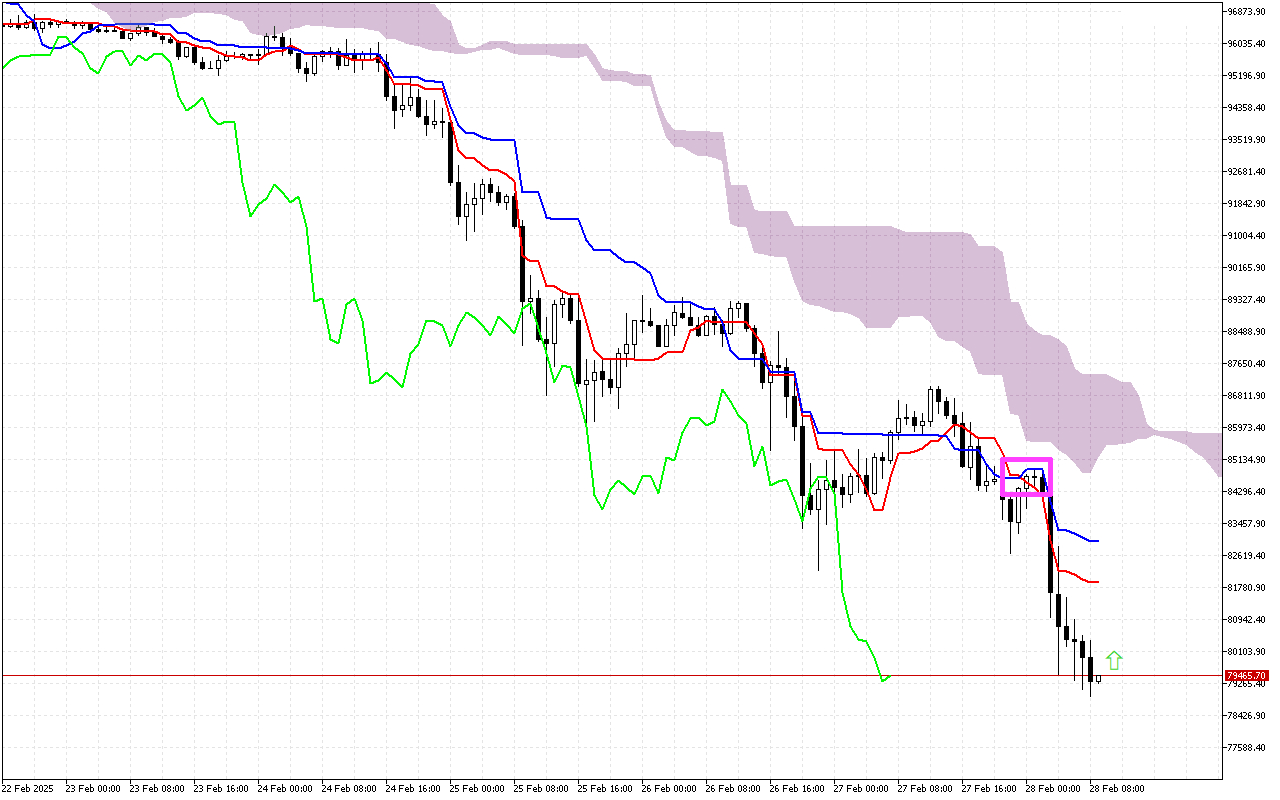Viewport: 1280px width, 800px height.
Task: Select the 27 Feb 00:00 time label
Action: (x=861, y=789)
